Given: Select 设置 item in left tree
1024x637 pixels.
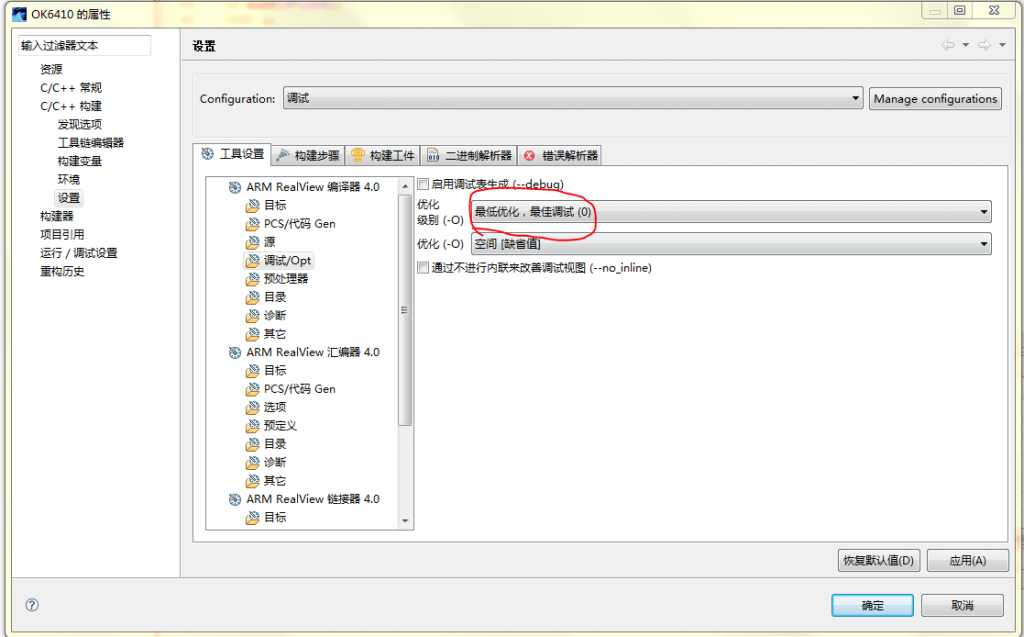Looking at the screenshot, I should click(x=69, y=198).
